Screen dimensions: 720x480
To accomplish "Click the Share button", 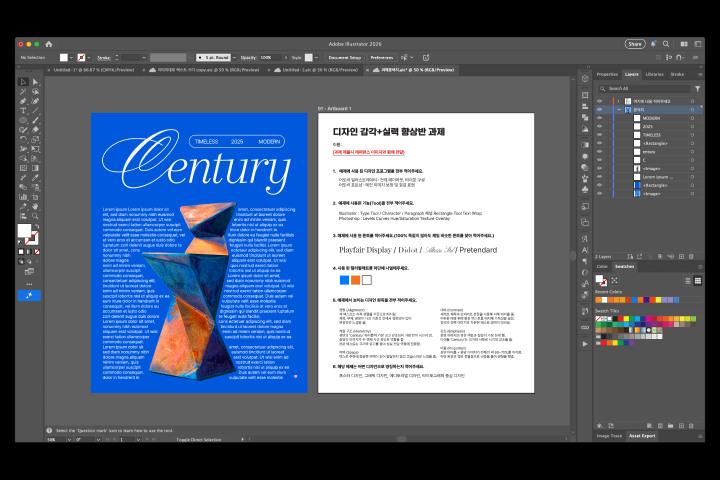I will coord(635,44).
